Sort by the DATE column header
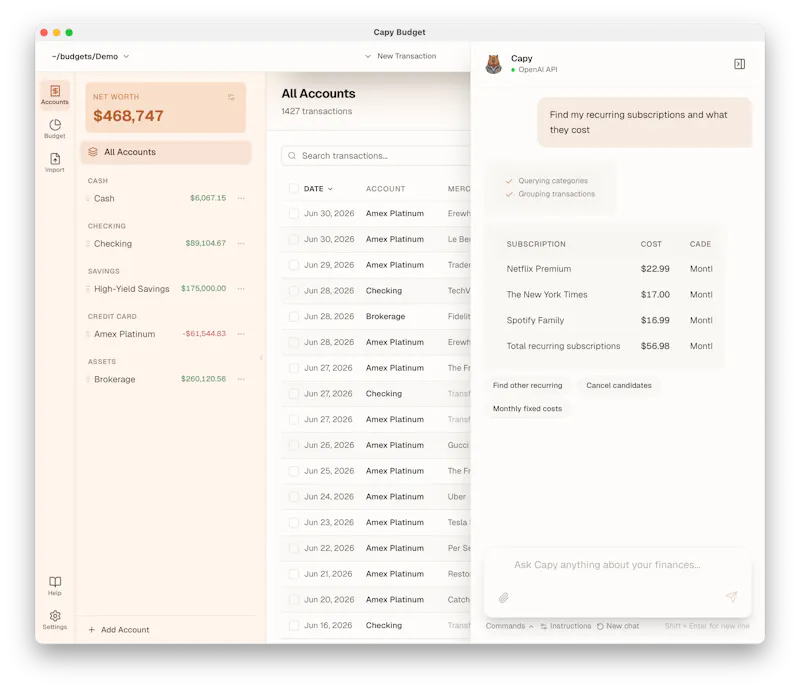The width and height of the screenshot is (800, 690). point(318,189)
